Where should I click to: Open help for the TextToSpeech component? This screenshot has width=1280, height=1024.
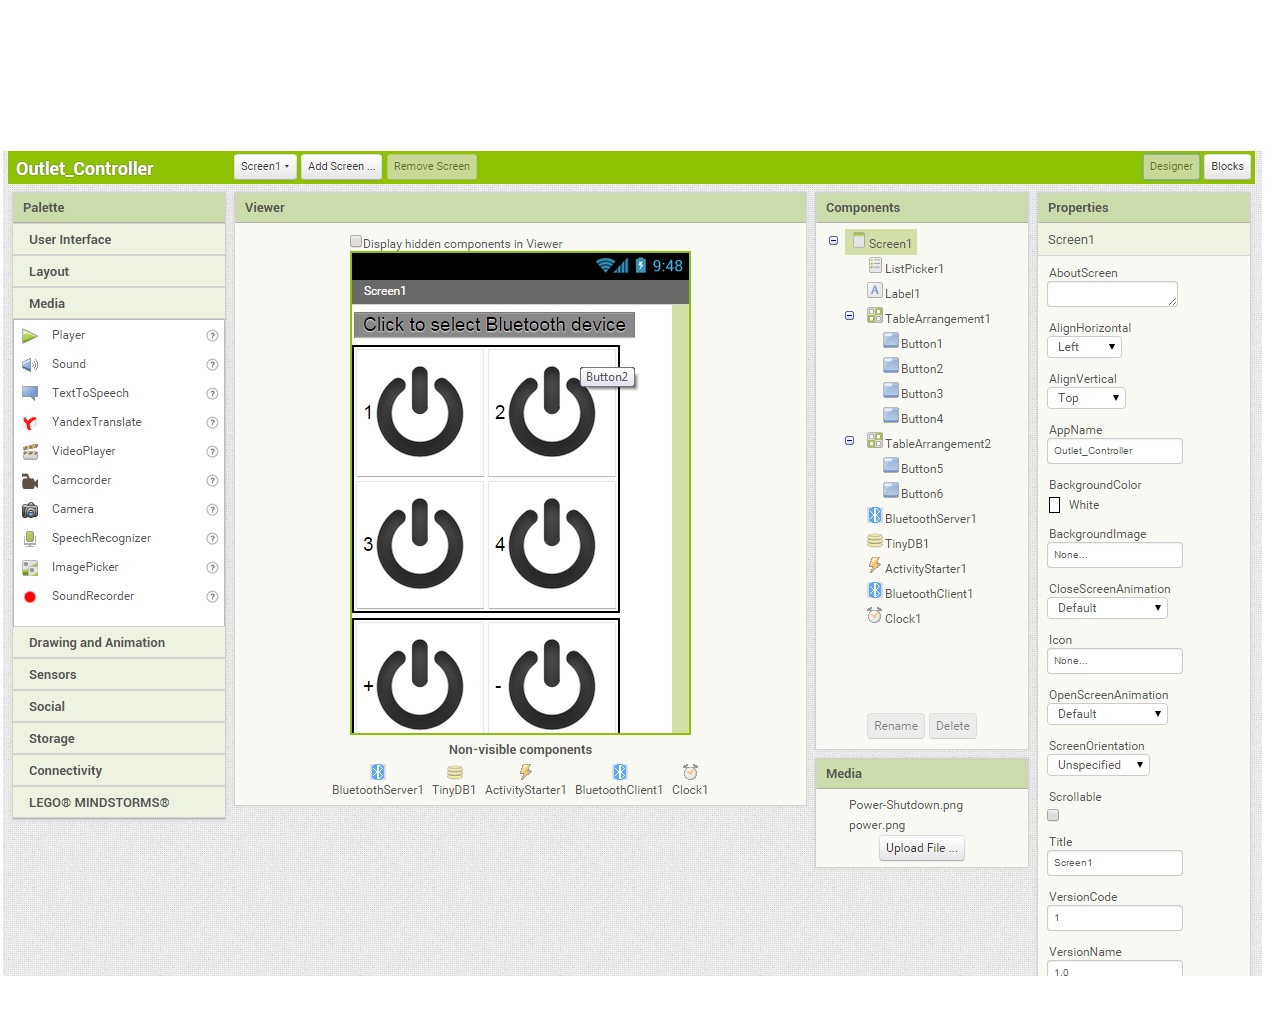[212, 393]
